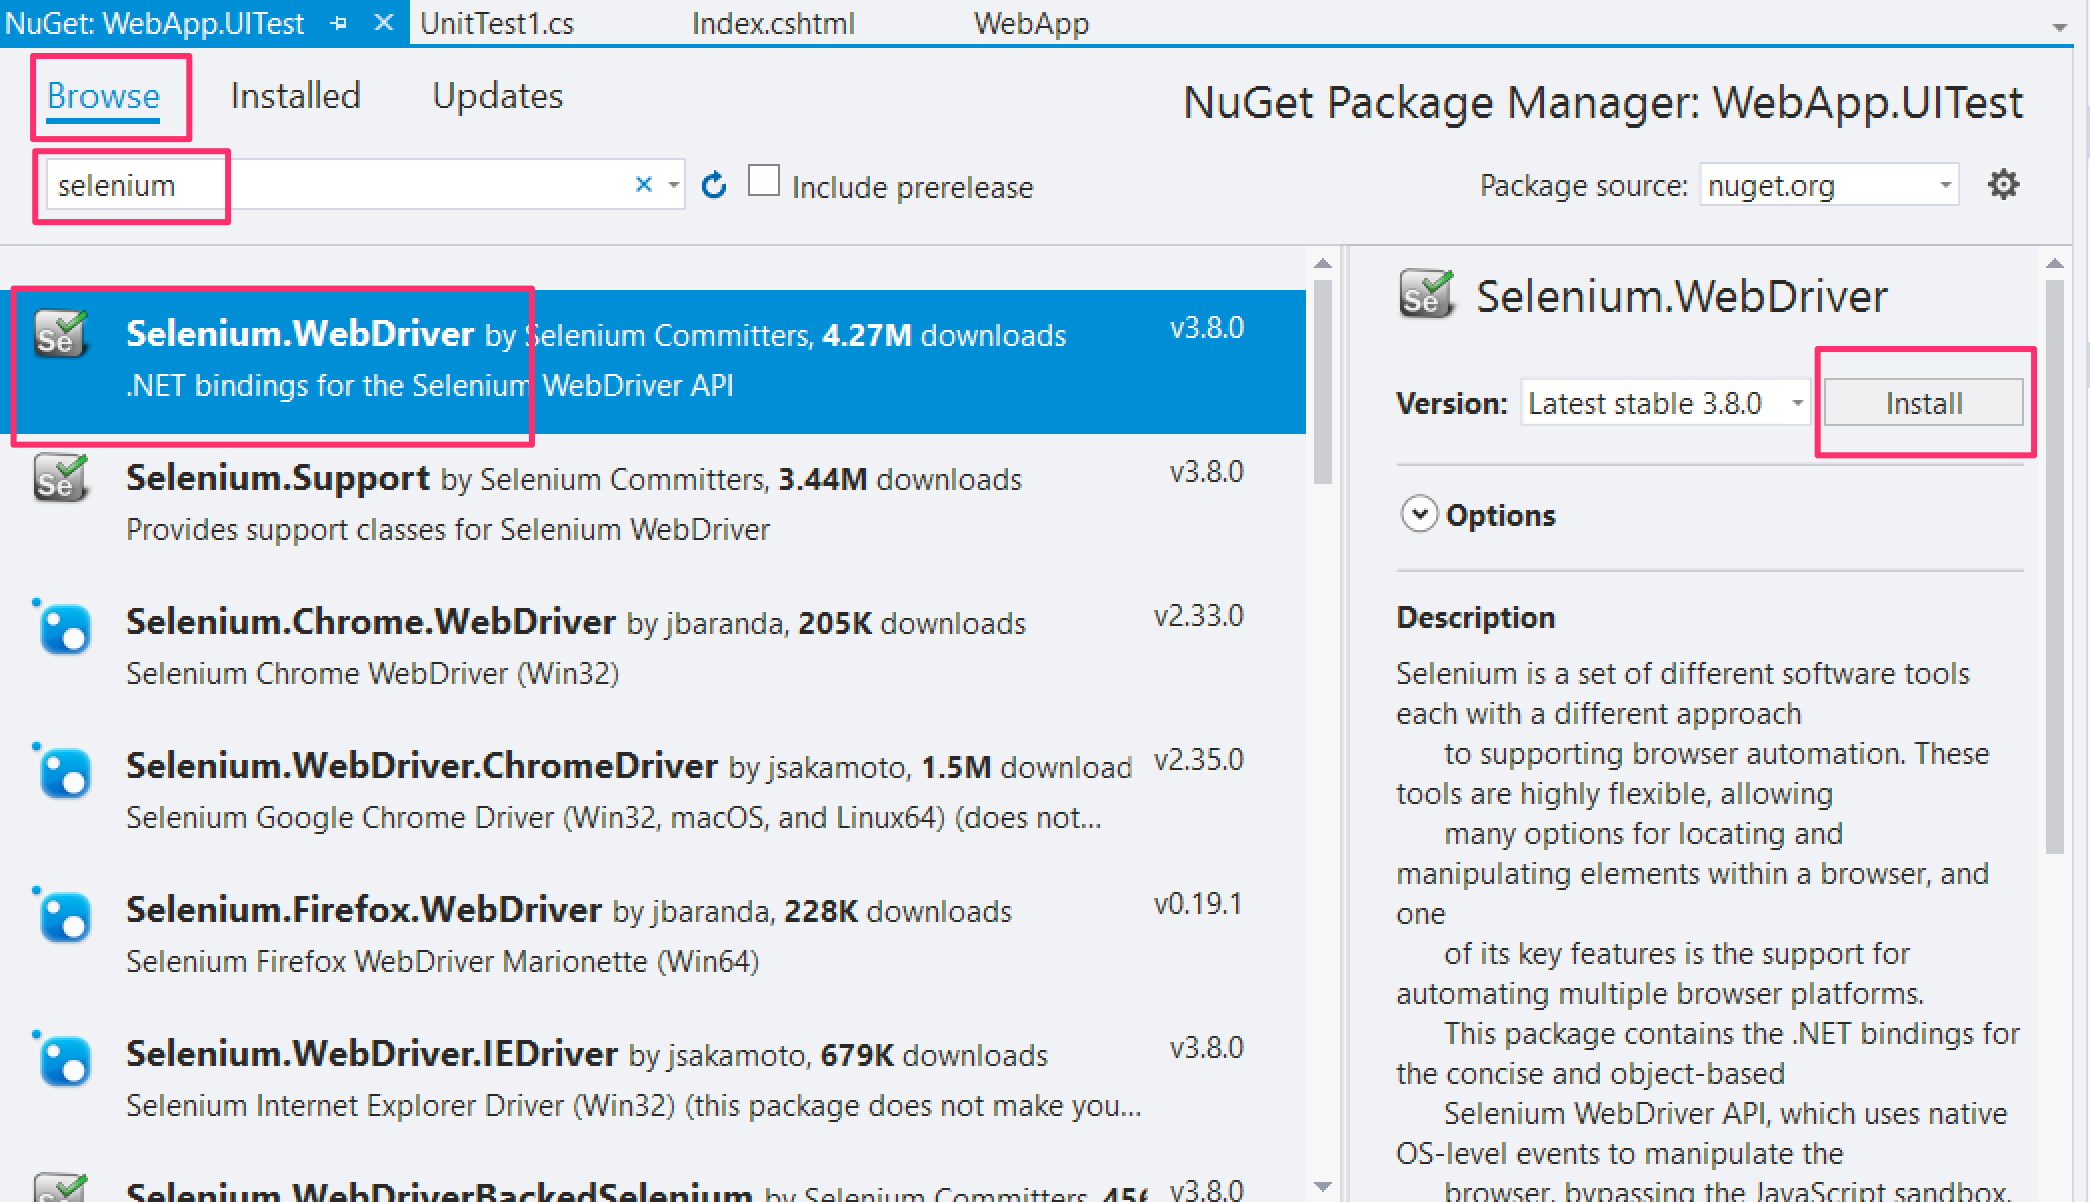Clear the selenium search text
2090x1202 pixels.
(x=643, y=184)
